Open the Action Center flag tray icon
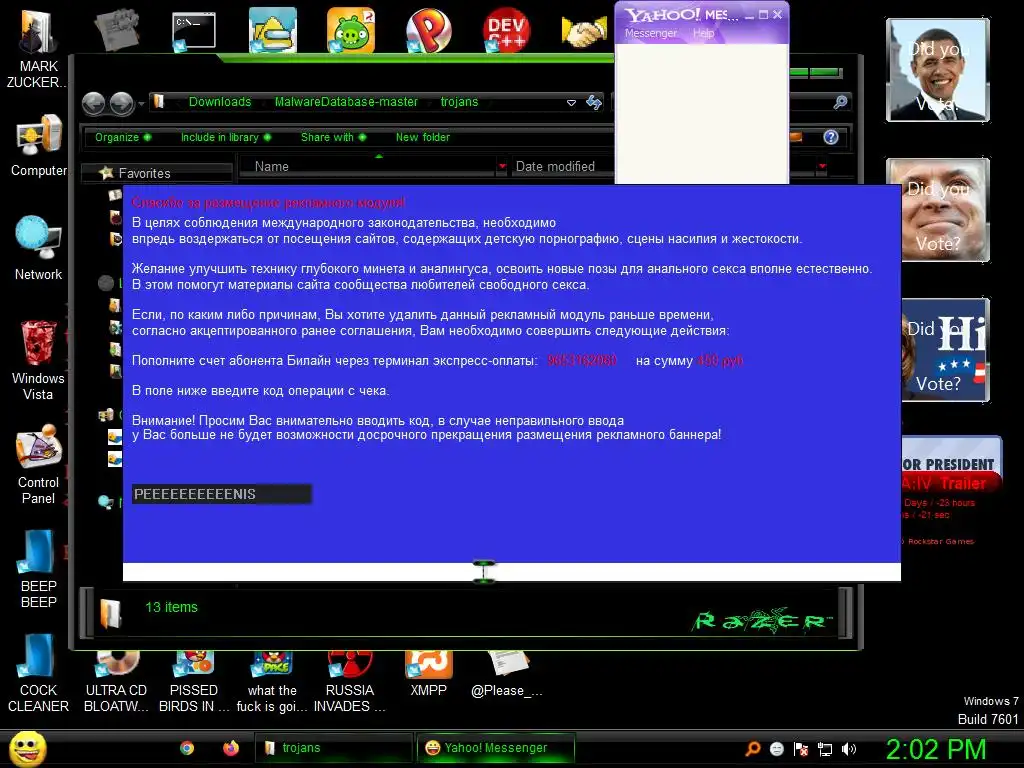This screenshot has width=1024, height=768. (x=801, y=749)
